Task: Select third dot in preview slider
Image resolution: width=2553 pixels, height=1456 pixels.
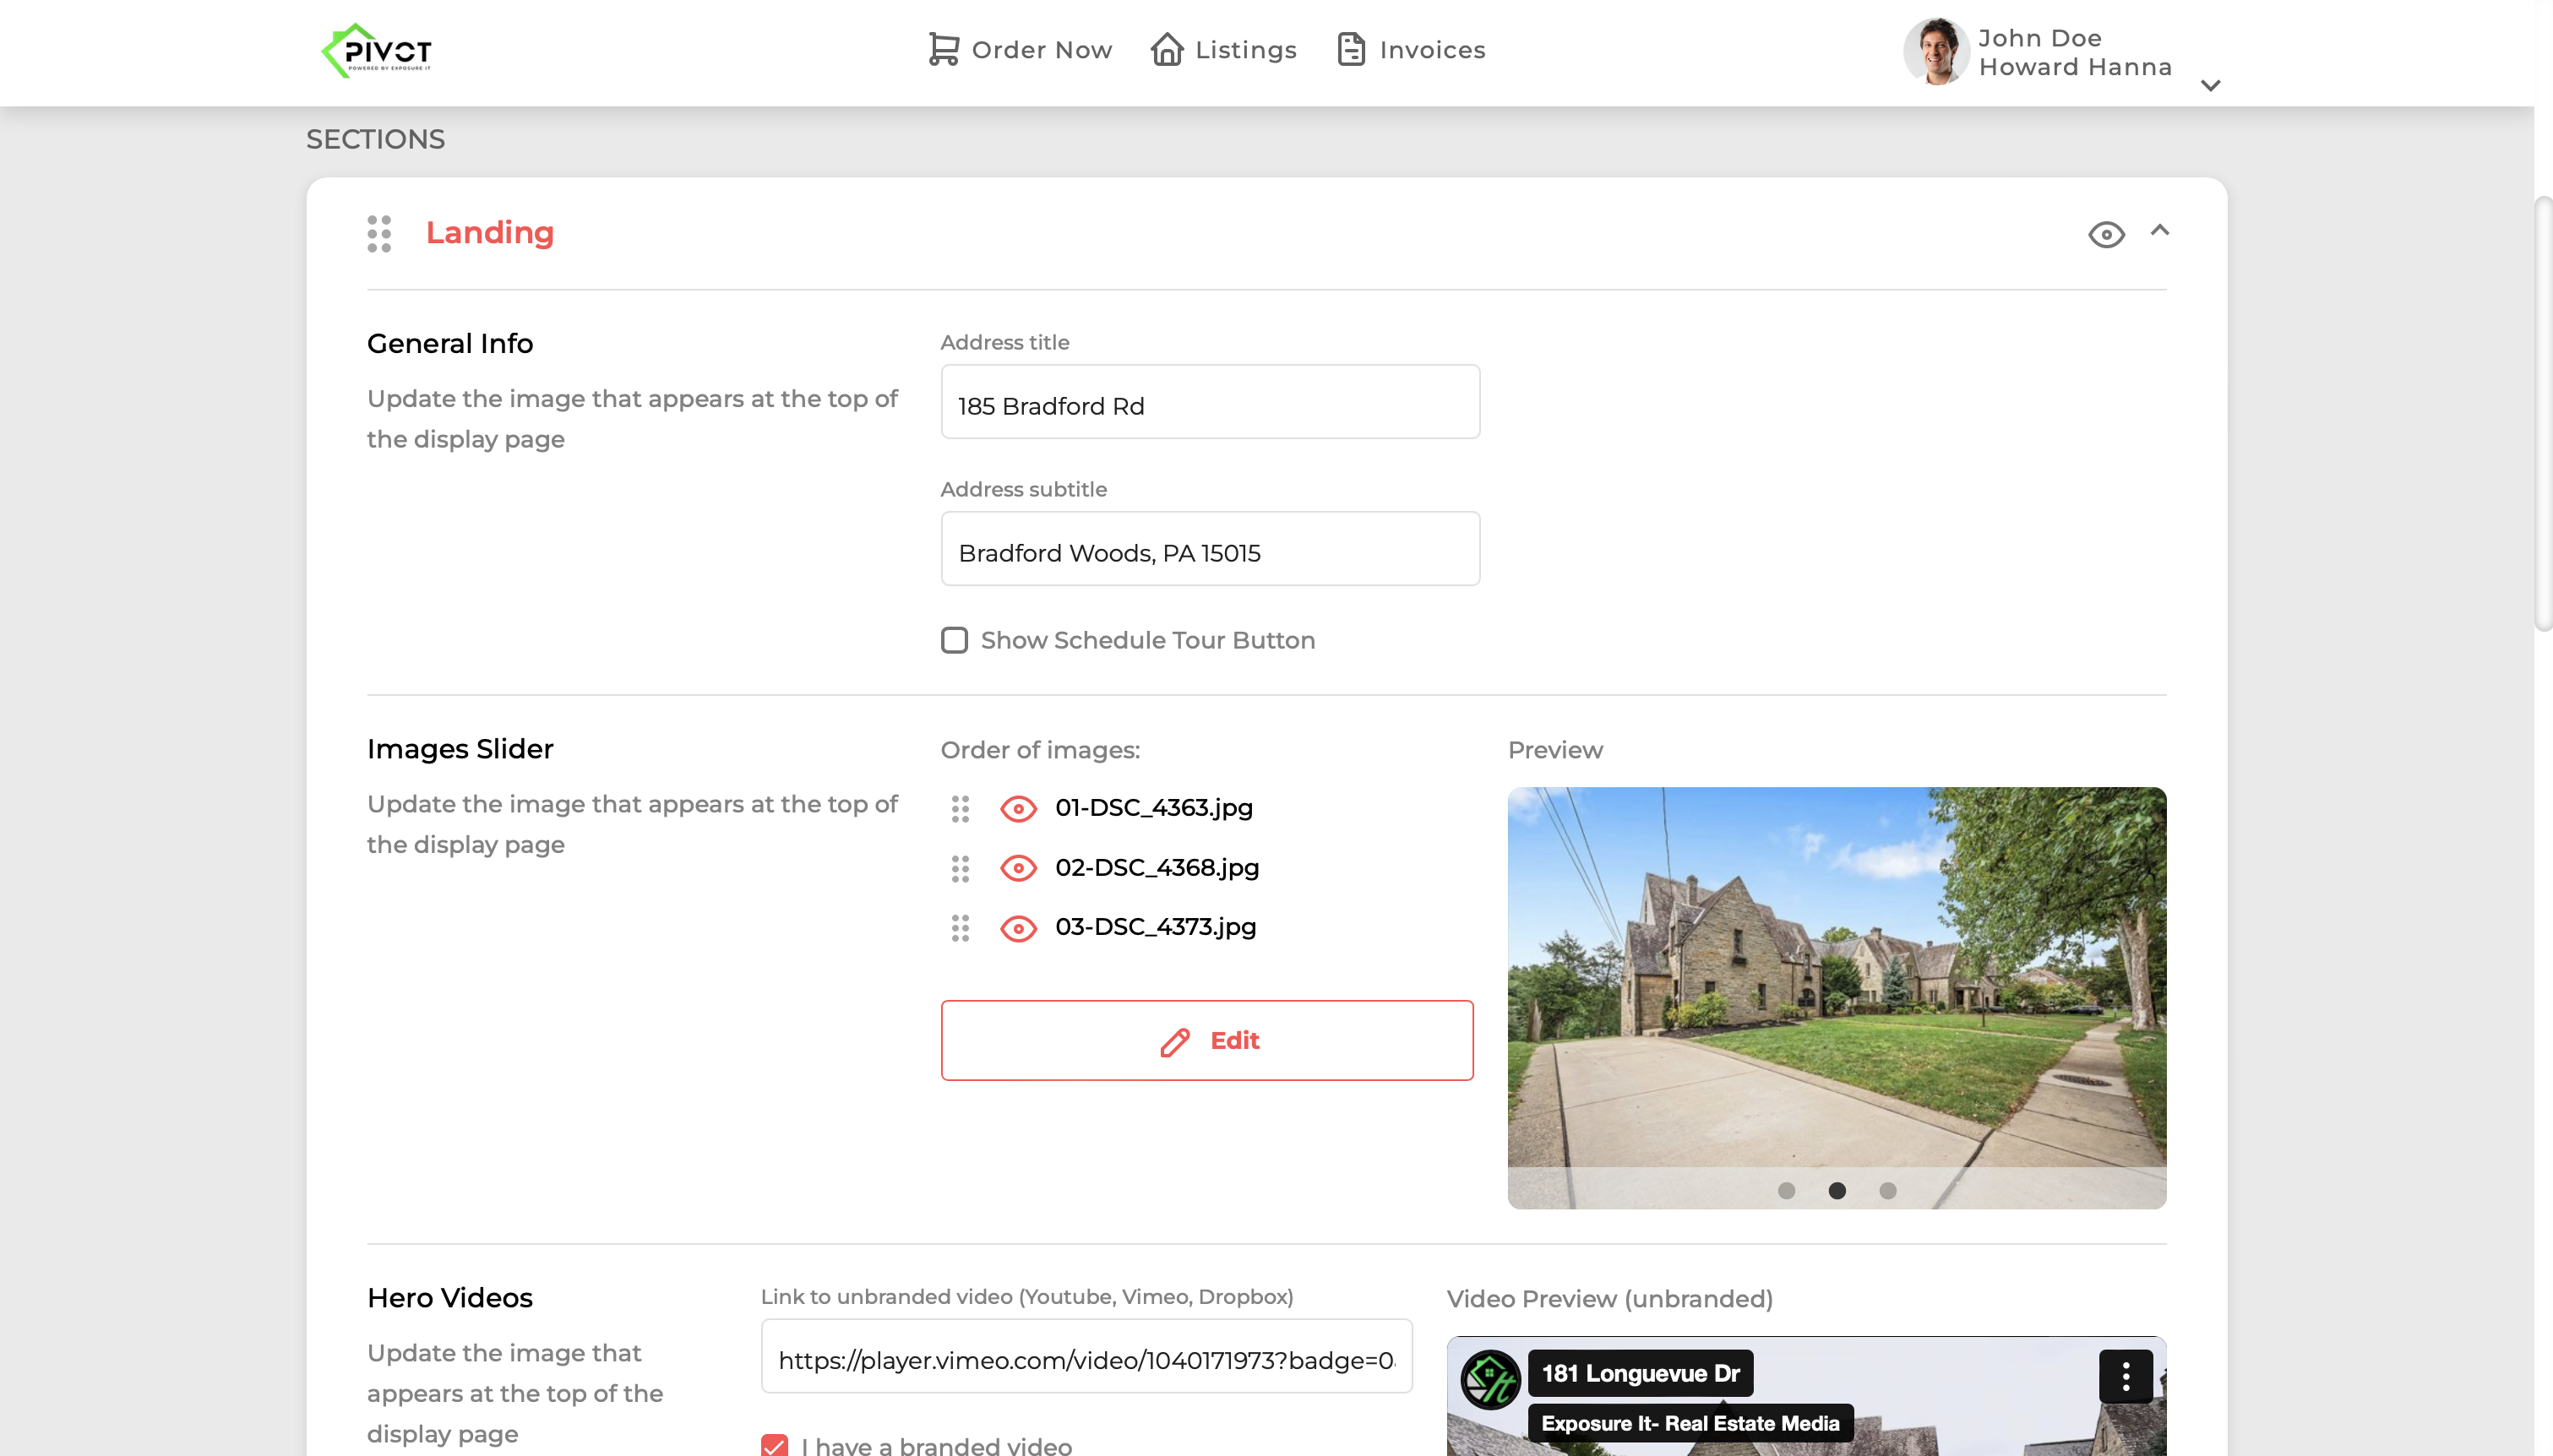Action: pos(1887,1190)
